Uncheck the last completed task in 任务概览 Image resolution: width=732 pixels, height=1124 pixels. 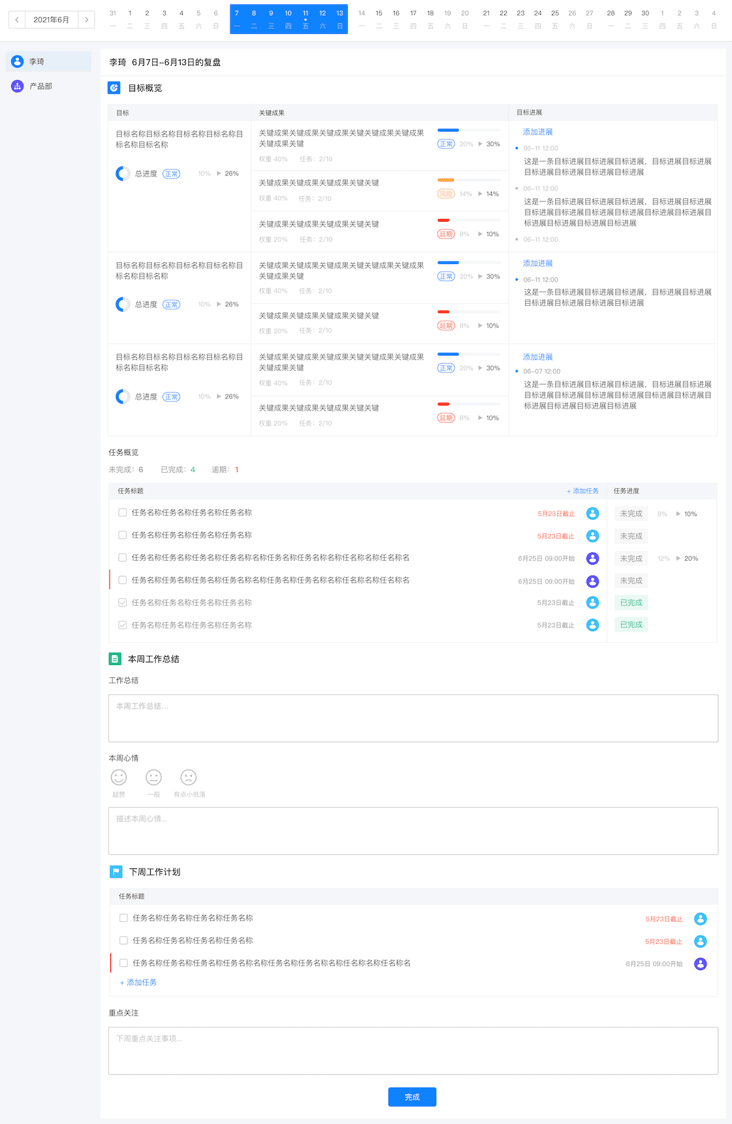[x=123, y=625]
